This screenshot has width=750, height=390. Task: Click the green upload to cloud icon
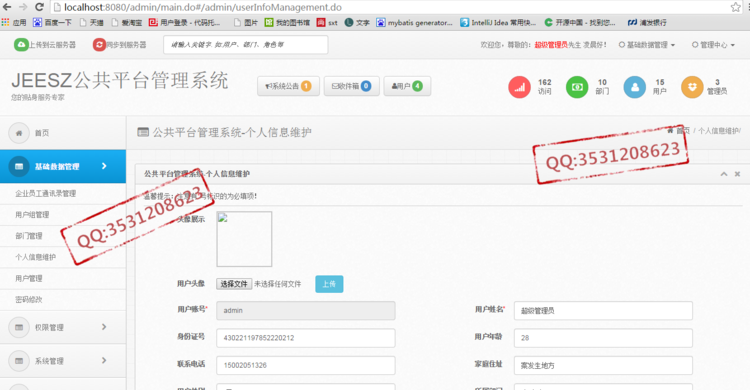point(21,45)
